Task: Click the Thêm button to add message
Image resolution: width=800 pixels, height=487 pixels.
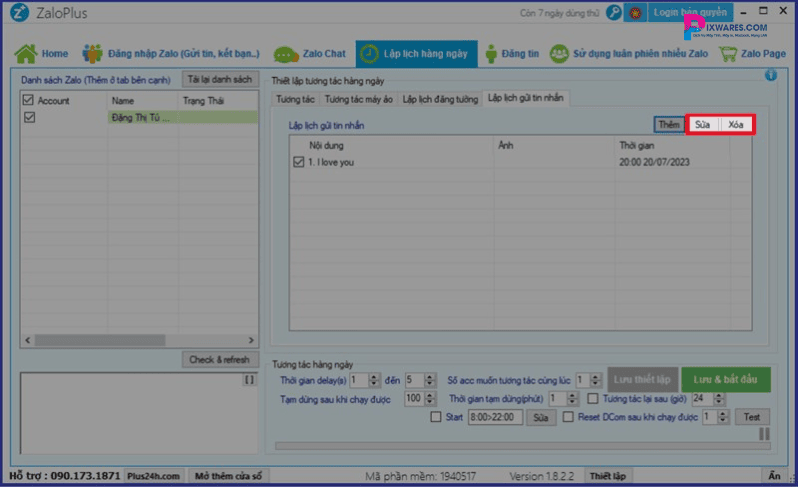Action: click(669, 124)
